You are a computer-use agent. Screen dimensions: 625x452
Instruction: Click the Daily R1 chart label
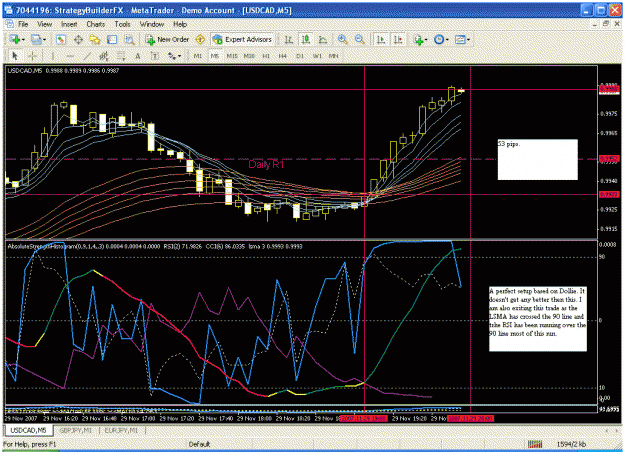pyautogui.click(x=266, y=164)
